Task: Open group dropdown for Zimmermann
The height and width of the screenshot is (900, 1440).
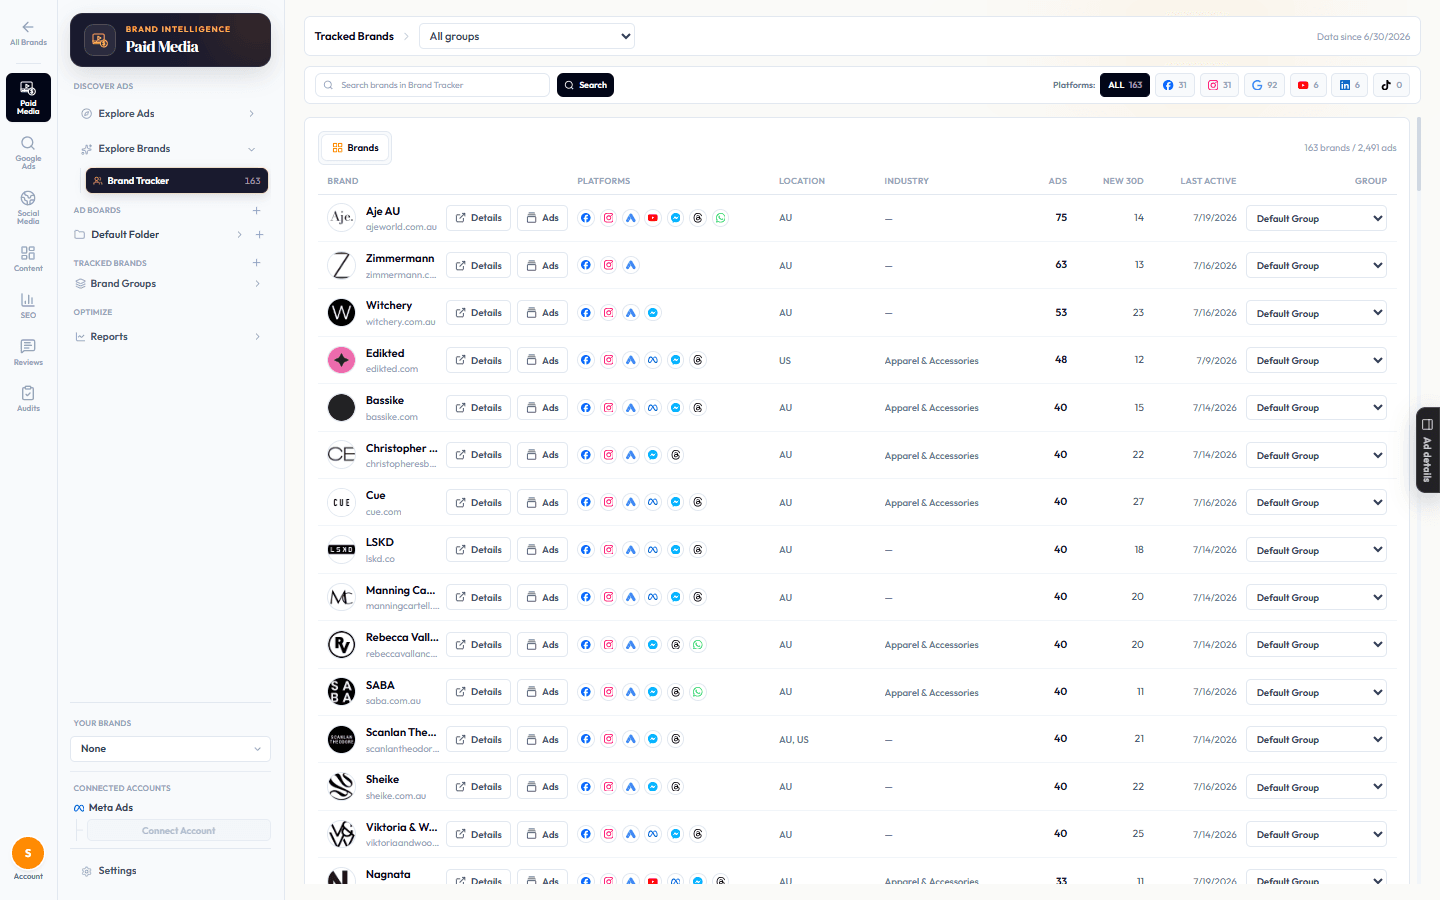Action: point(1316,265)
